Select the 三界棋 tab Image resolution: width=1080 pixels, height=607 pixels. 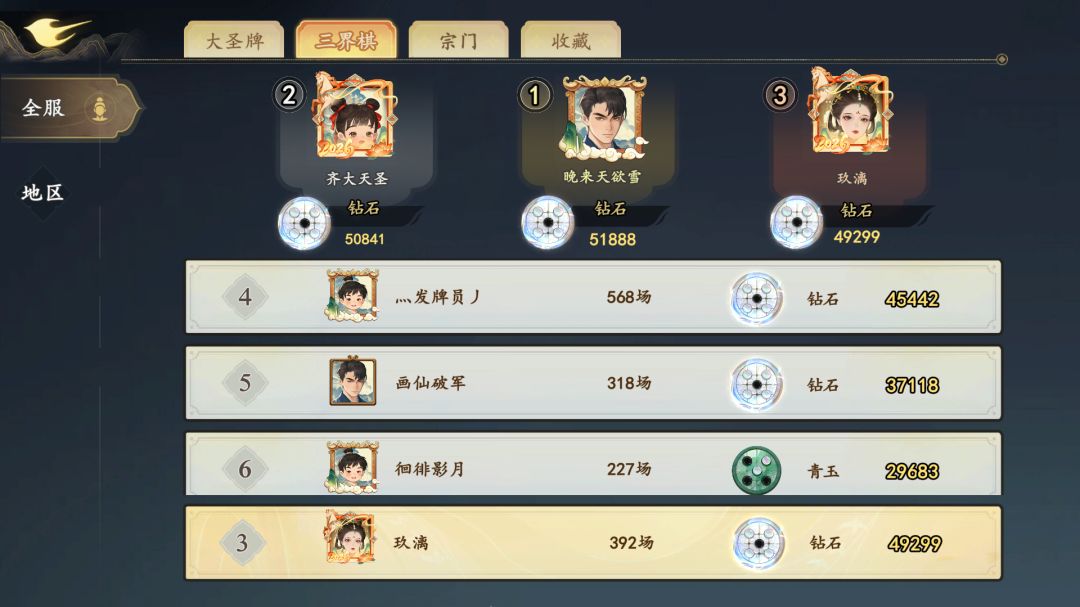point(346,40)
